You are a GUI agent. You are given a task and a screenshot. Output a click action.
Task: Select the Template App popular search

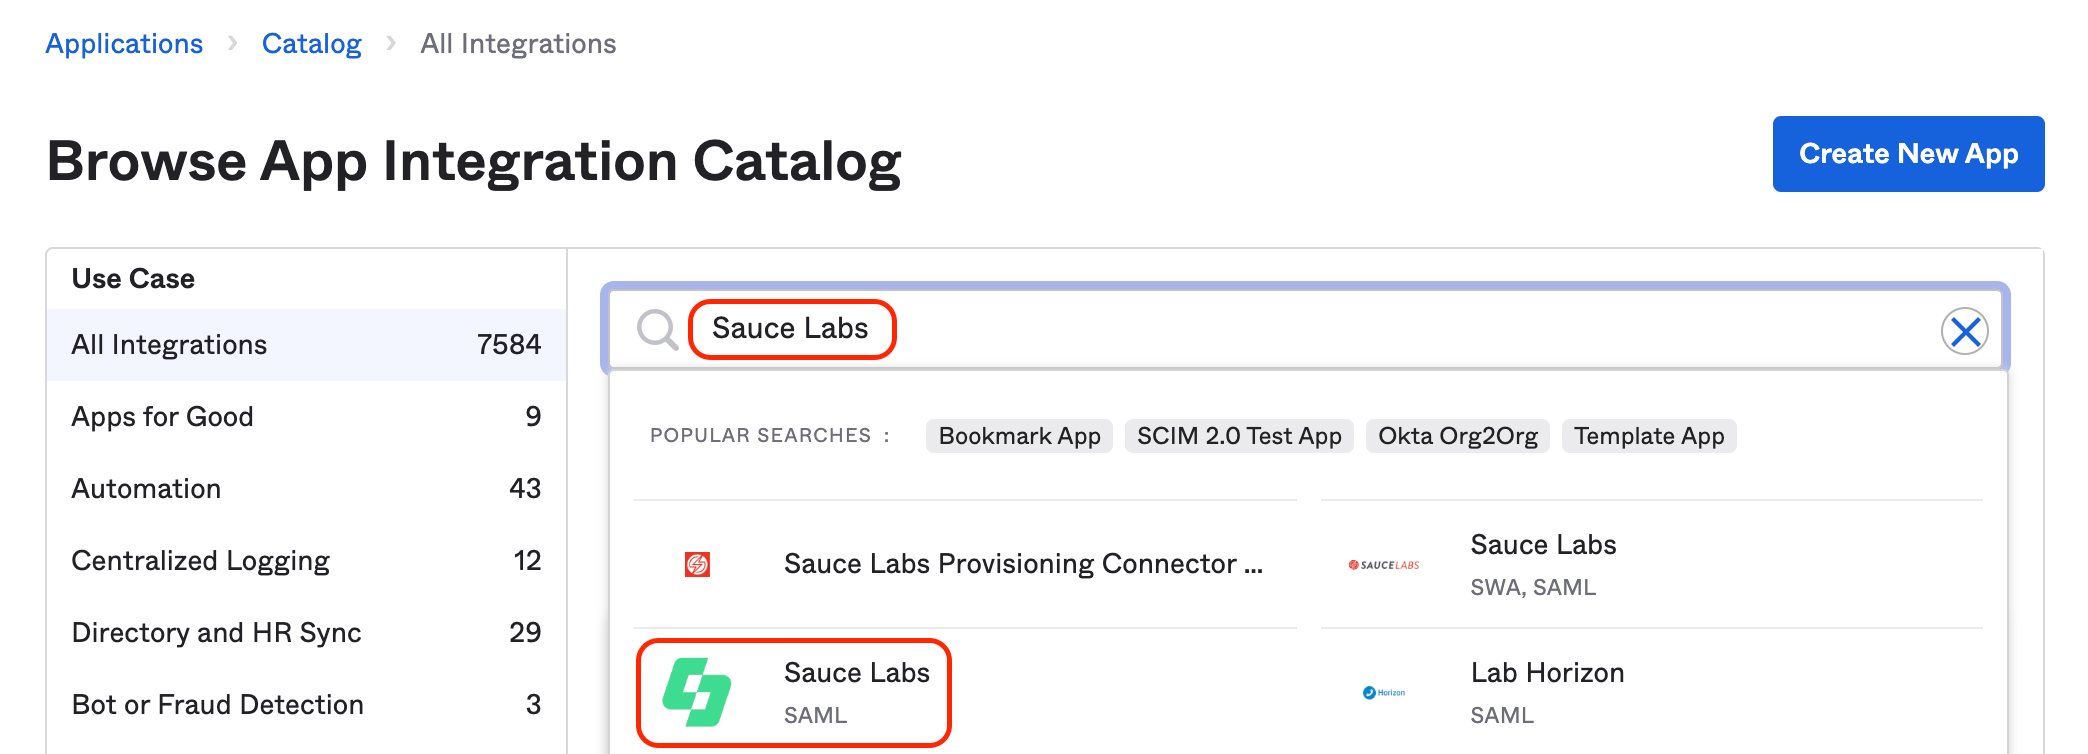[x=1648, y=435]
